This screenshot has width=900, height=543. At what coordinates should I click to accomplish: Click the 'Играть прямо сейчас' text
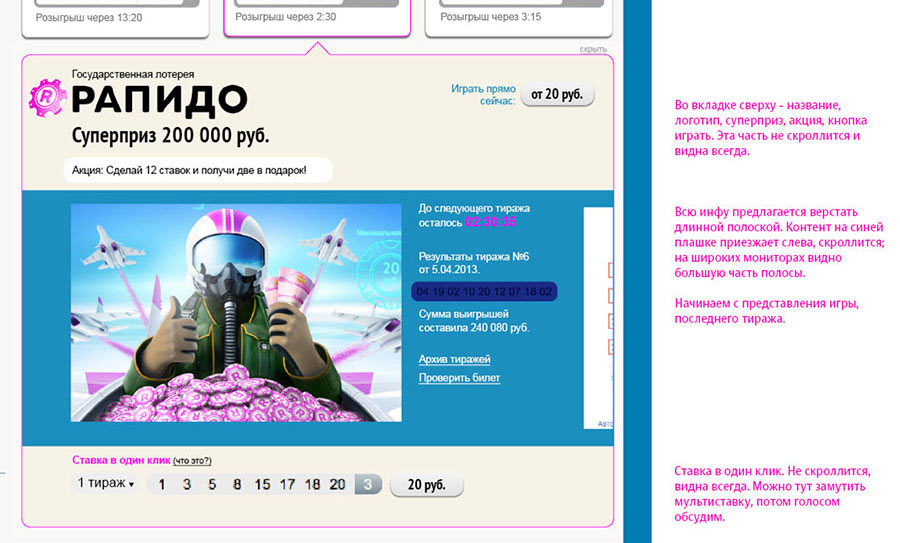482,94
